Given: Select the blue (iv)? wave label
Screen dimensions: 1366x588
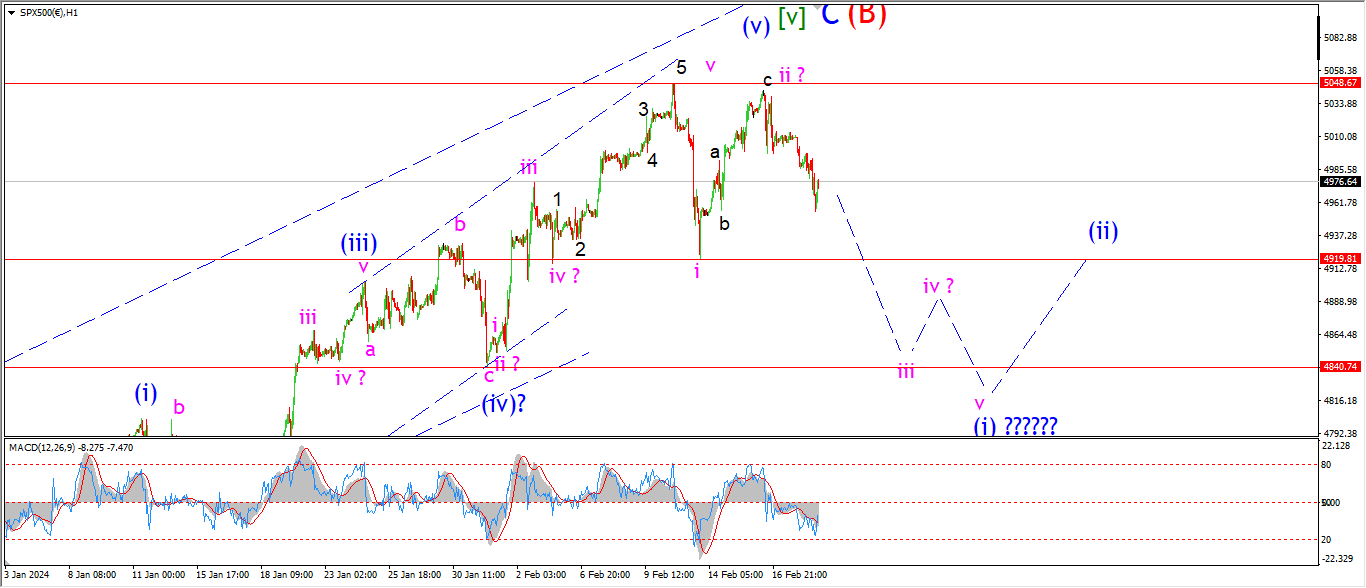Looking at the screenshot, I should pos(504,404).
